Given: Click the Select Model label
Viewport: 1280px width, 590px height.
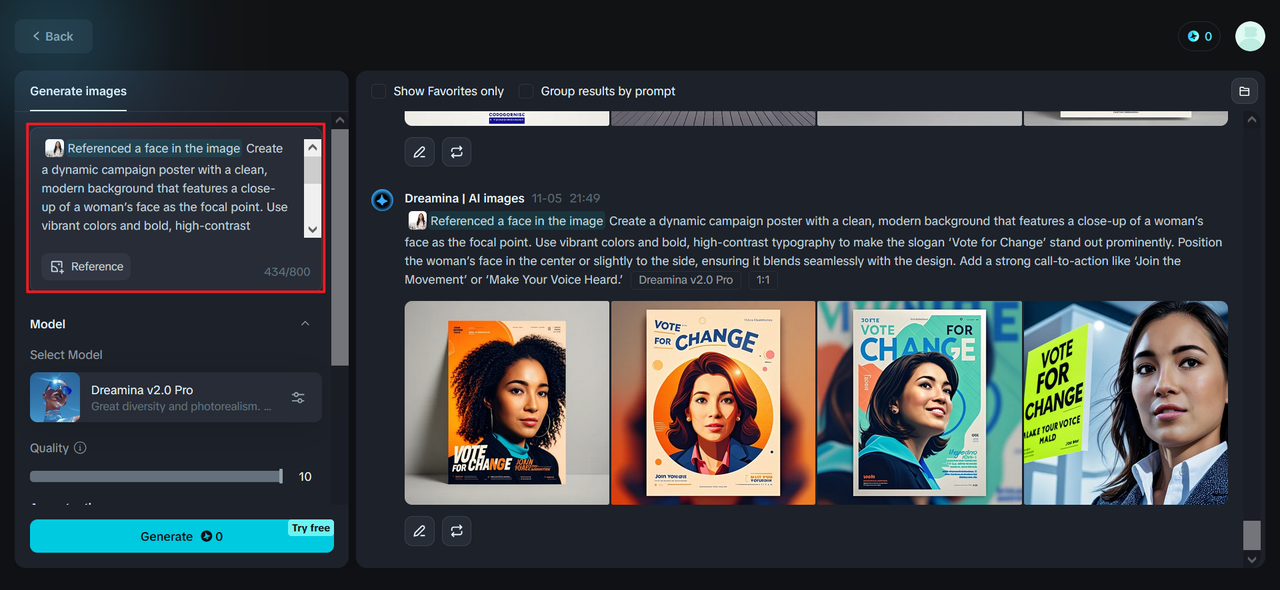Looking at the screenshot, I should (66, 355).
